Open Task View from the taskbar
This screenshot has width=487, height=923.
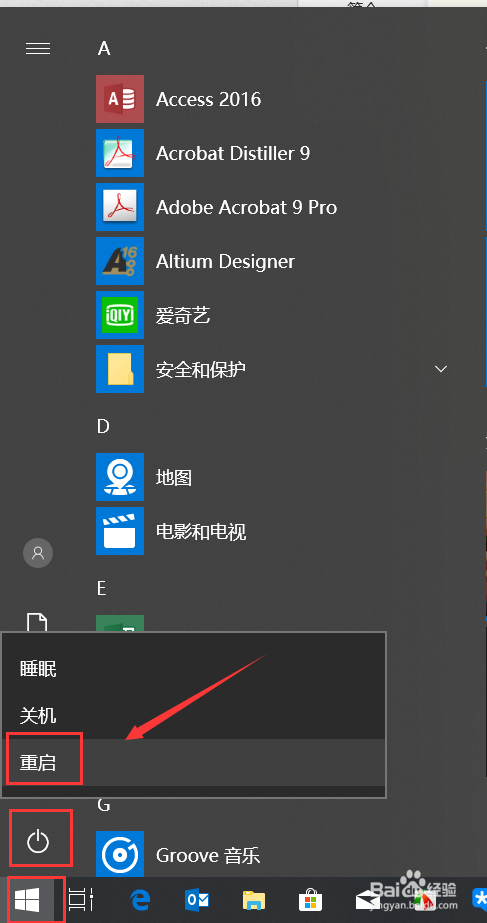click(81, 899)
